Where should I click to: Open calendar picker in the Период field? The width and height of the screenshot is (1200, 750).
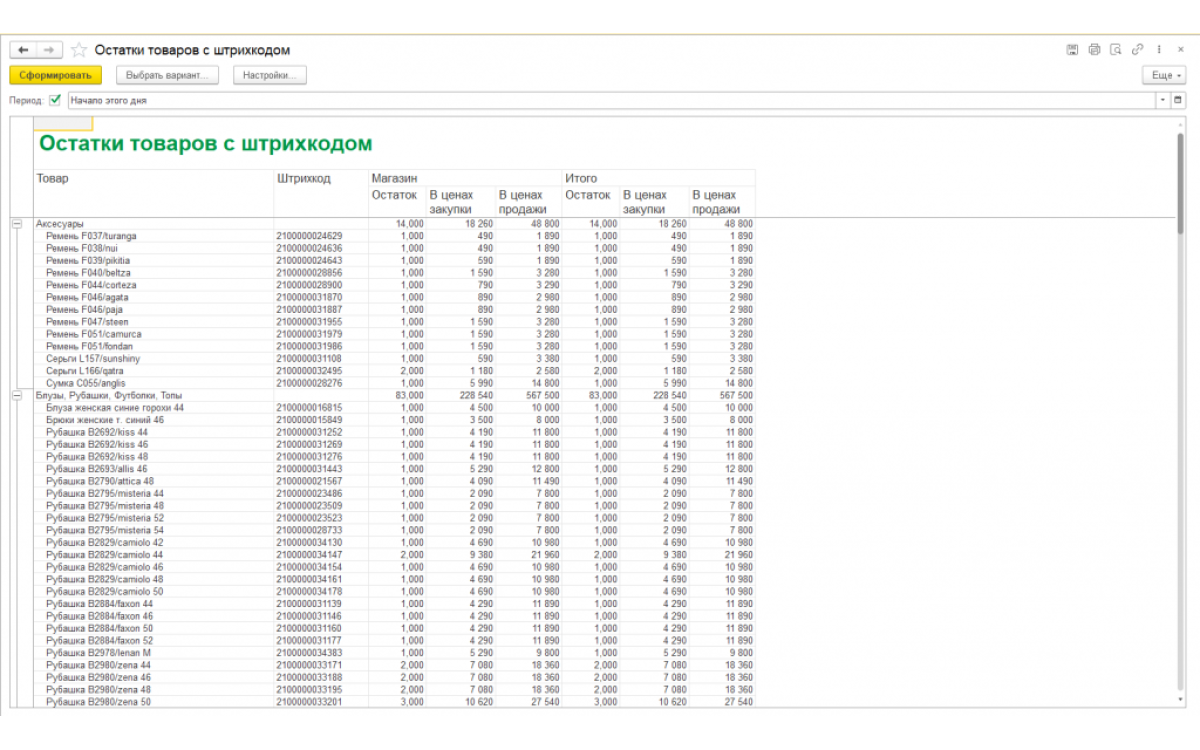point(1178,100)
